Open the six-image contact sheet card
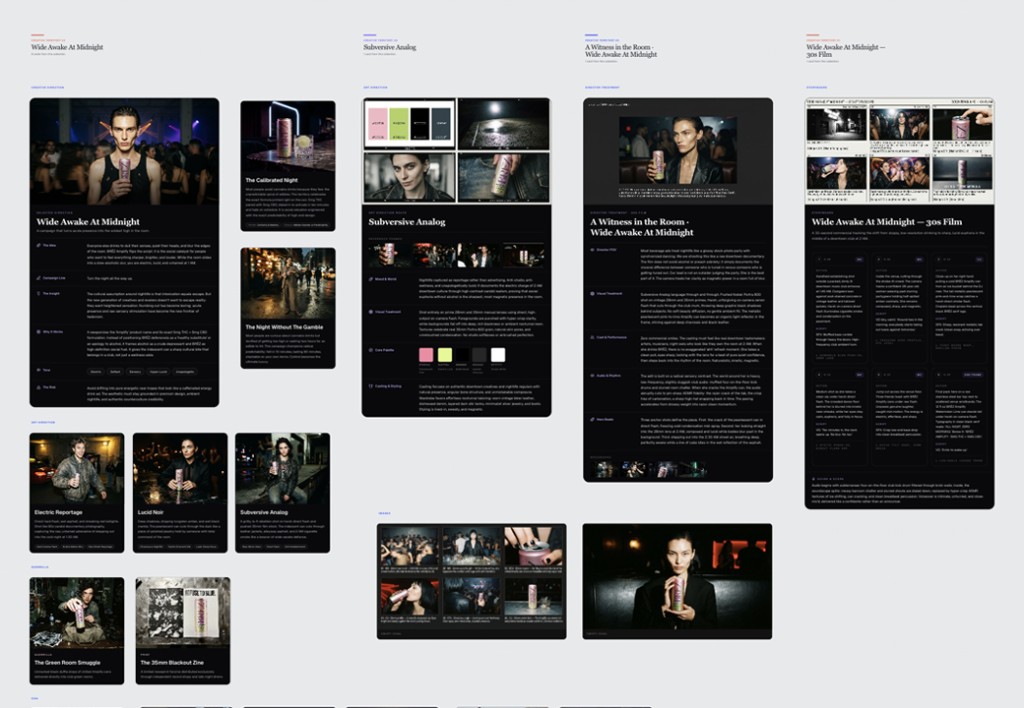Image resolution: width=1024 pixels, height=708 pixels. coord(472,581)
